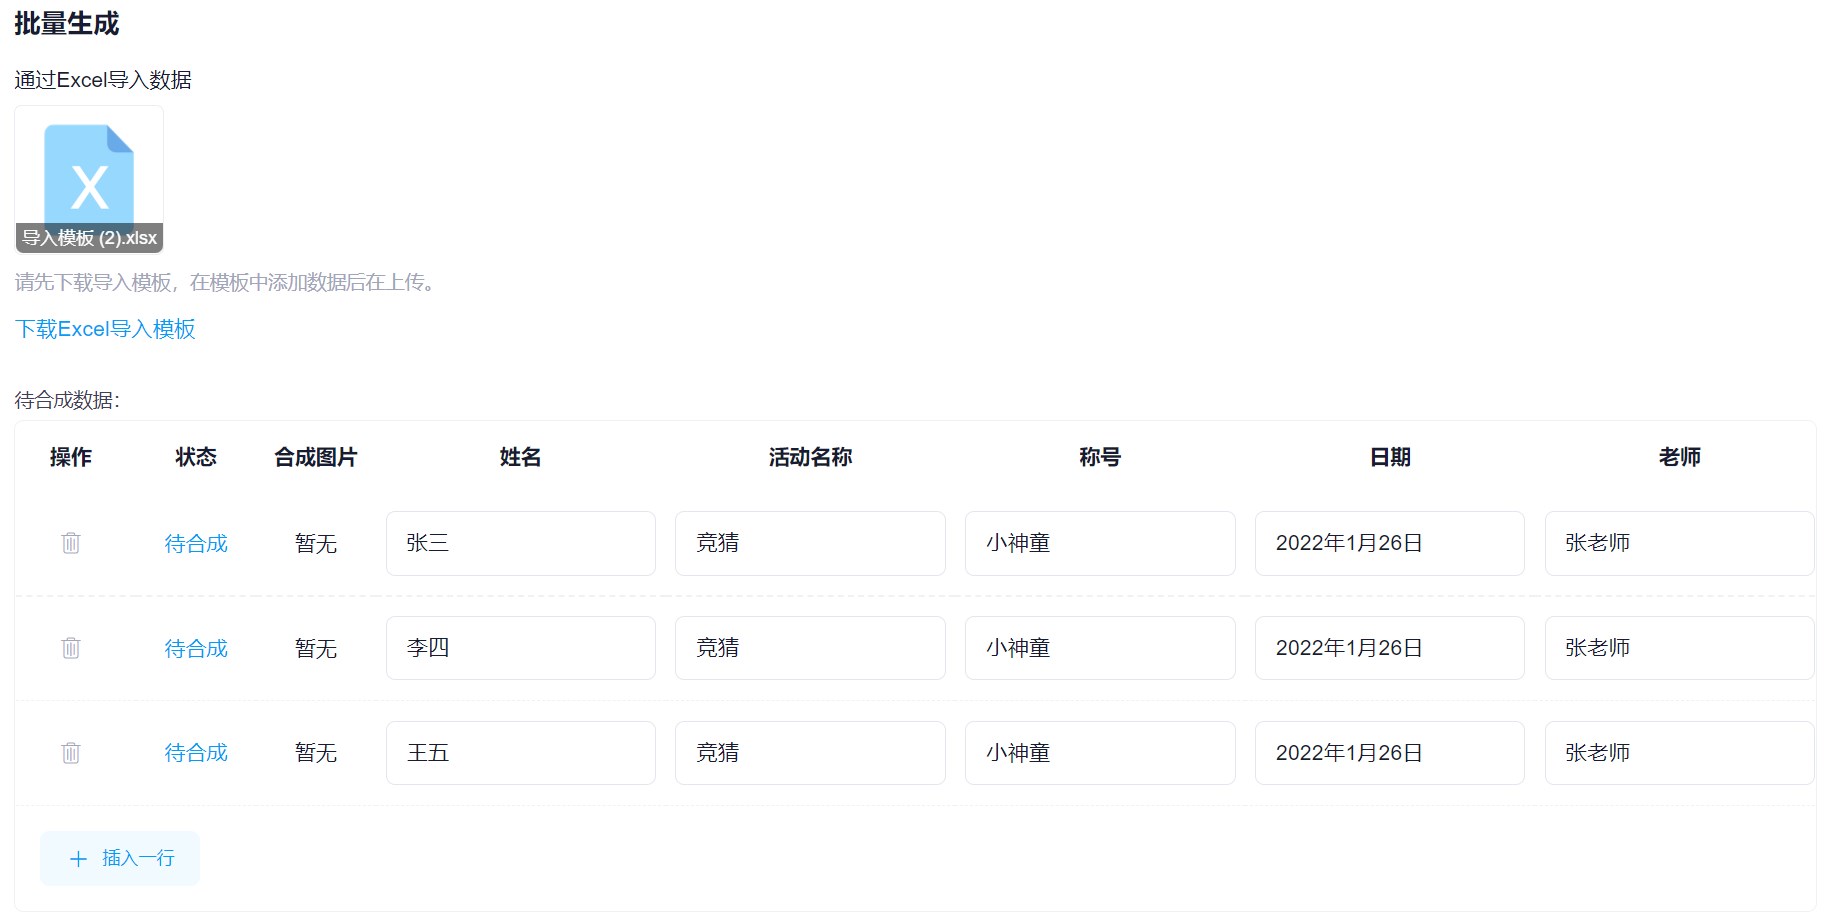Delete the 李四 row with trash icon
1838x924 pixels.
[71, 648]
